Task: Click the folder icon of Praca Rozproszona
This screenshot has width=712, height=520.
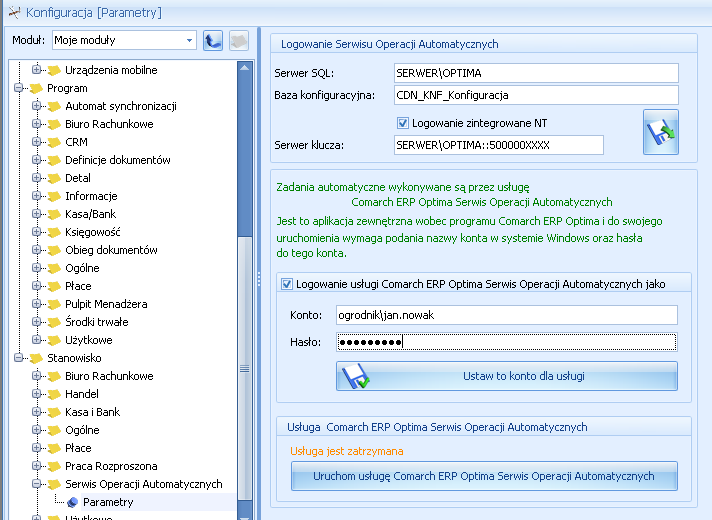Action: tap(54, 466)
